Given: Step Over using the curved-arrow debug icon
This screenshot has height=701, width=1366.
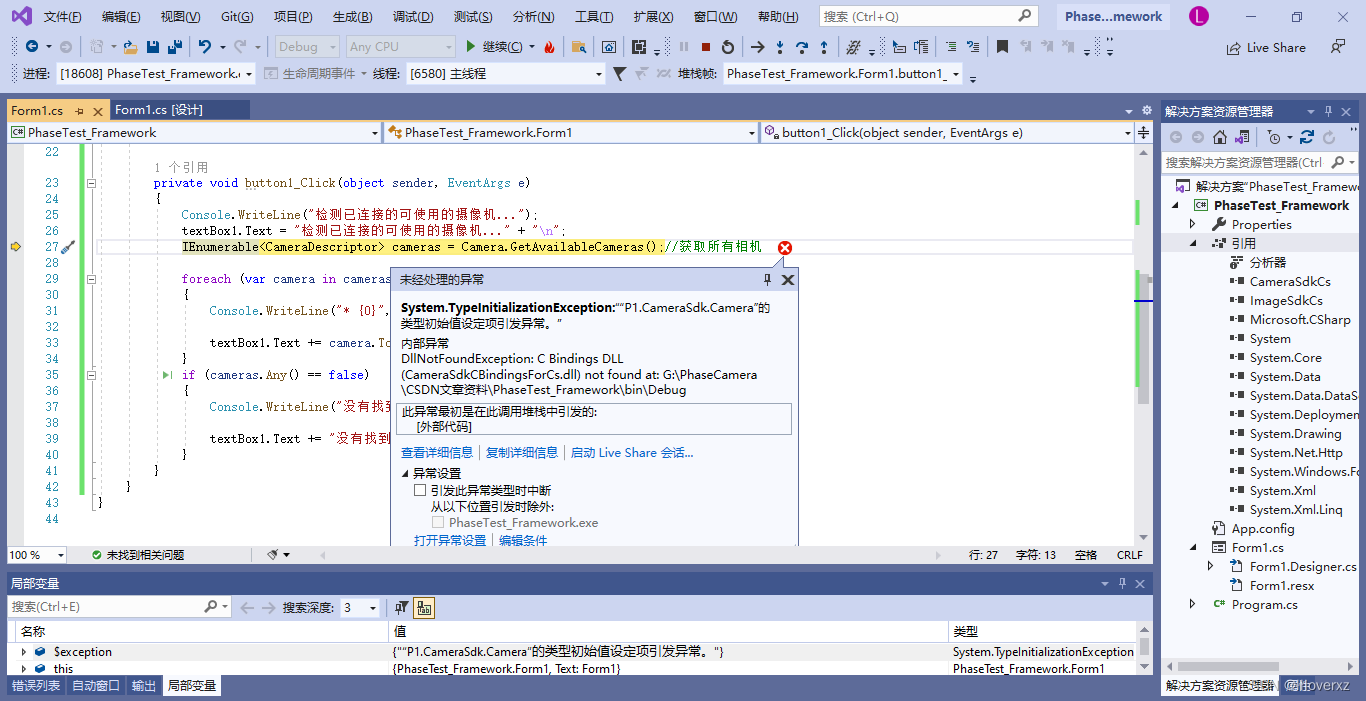Looking at the screenshot, I should click(802, 47).
